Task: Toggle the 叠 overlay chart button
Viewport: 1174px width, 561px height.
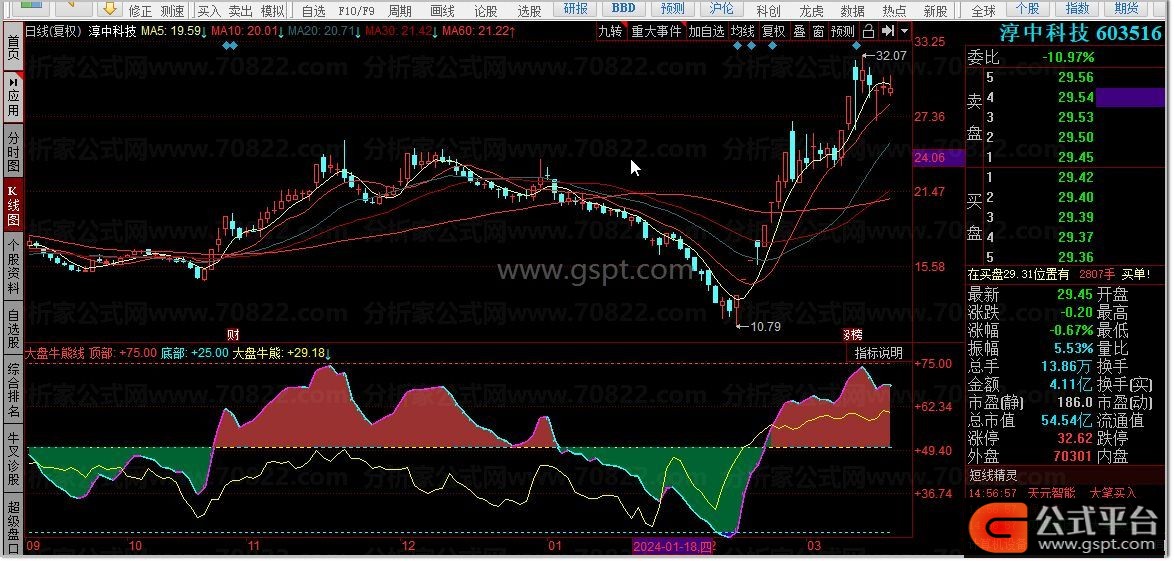Action: (800, 31)
